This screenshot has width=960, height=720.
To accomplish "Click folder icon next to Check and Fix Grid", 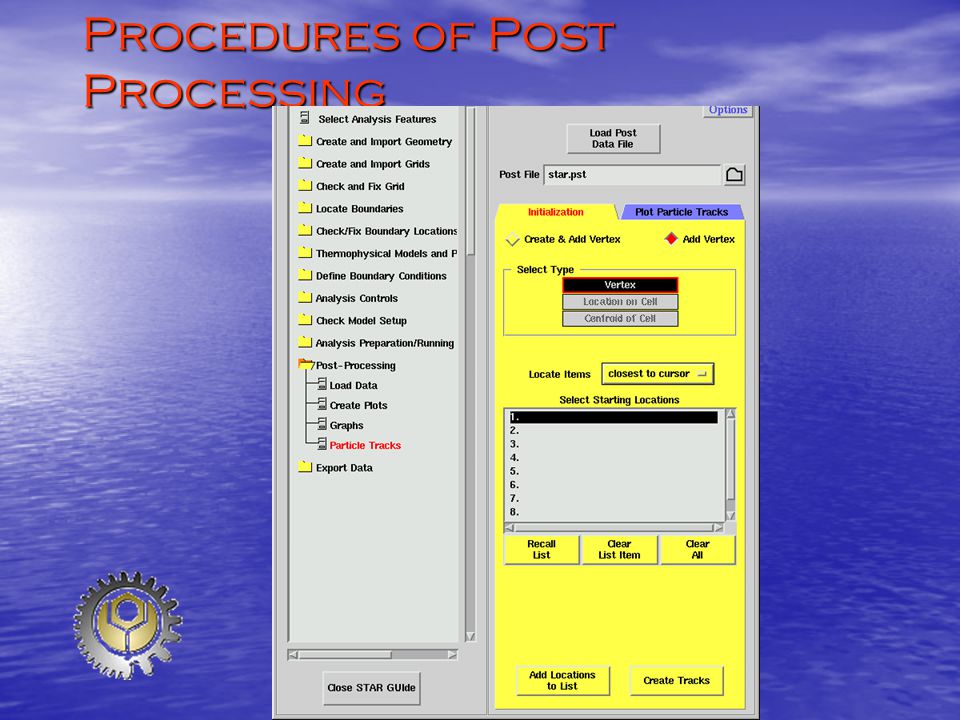I will [x=305, y=186].
